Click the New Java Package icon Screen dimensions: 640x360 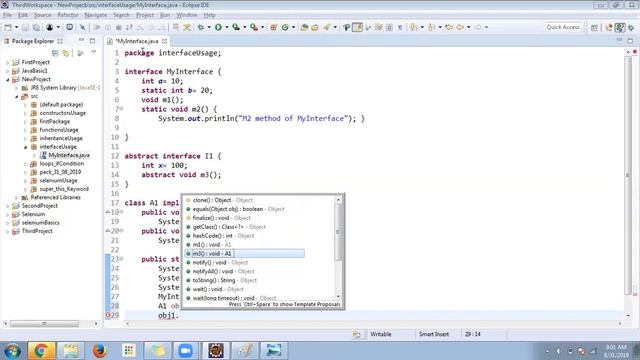[273, 27]
